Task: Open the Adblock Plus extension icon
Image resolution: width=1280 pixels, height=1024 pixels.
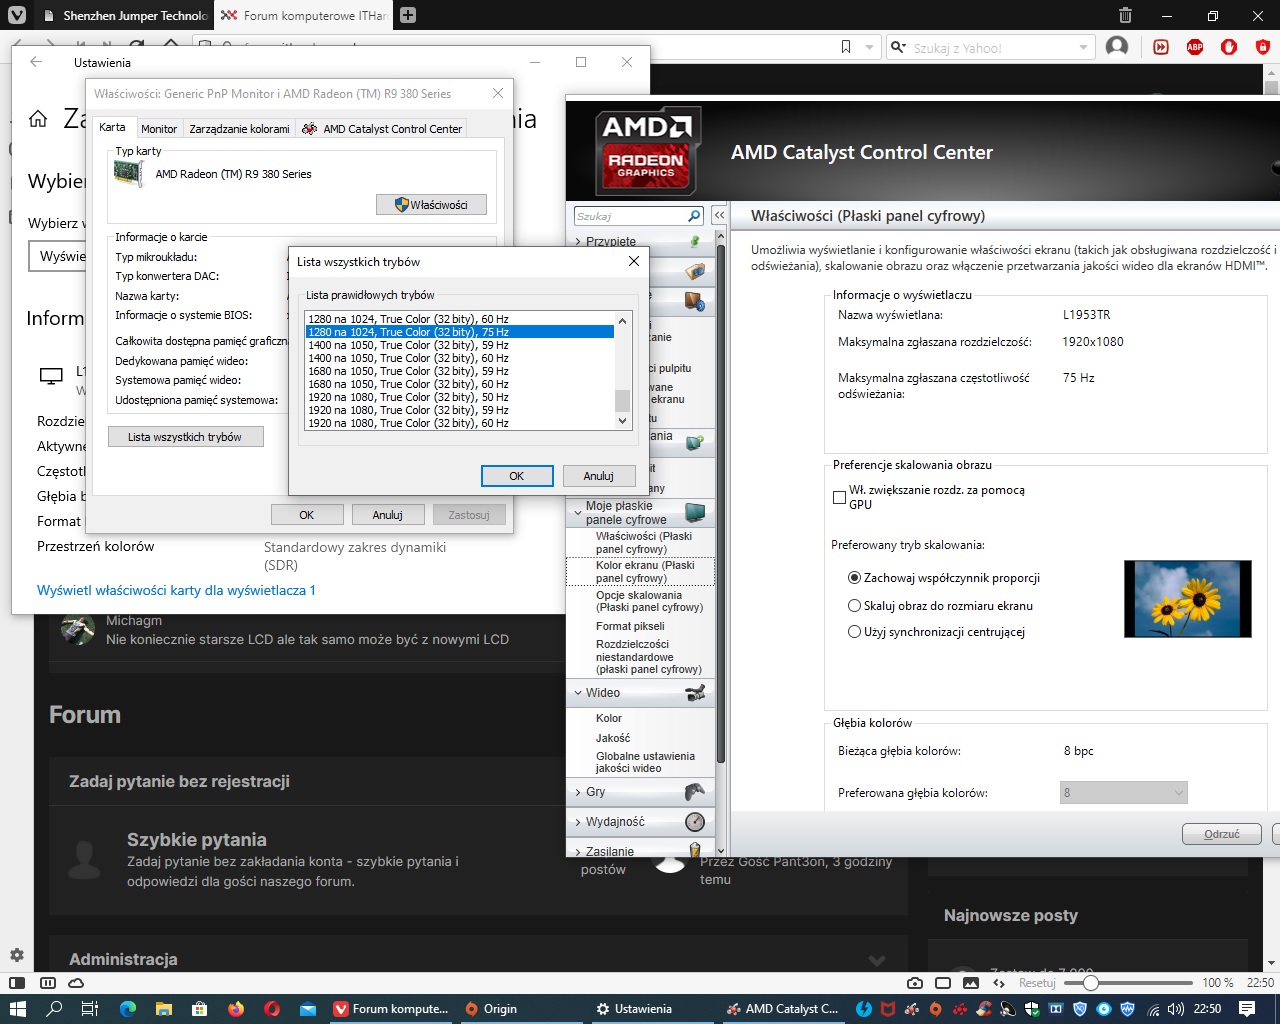Action: coord(1194,47)
